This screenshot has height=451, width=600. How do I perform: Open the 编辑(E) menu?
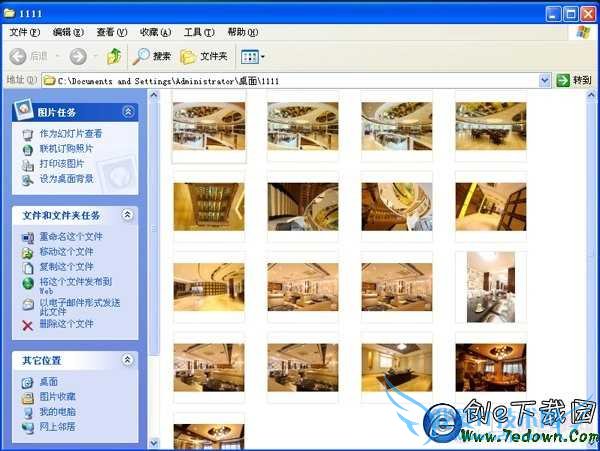click(x=68, y=32)
